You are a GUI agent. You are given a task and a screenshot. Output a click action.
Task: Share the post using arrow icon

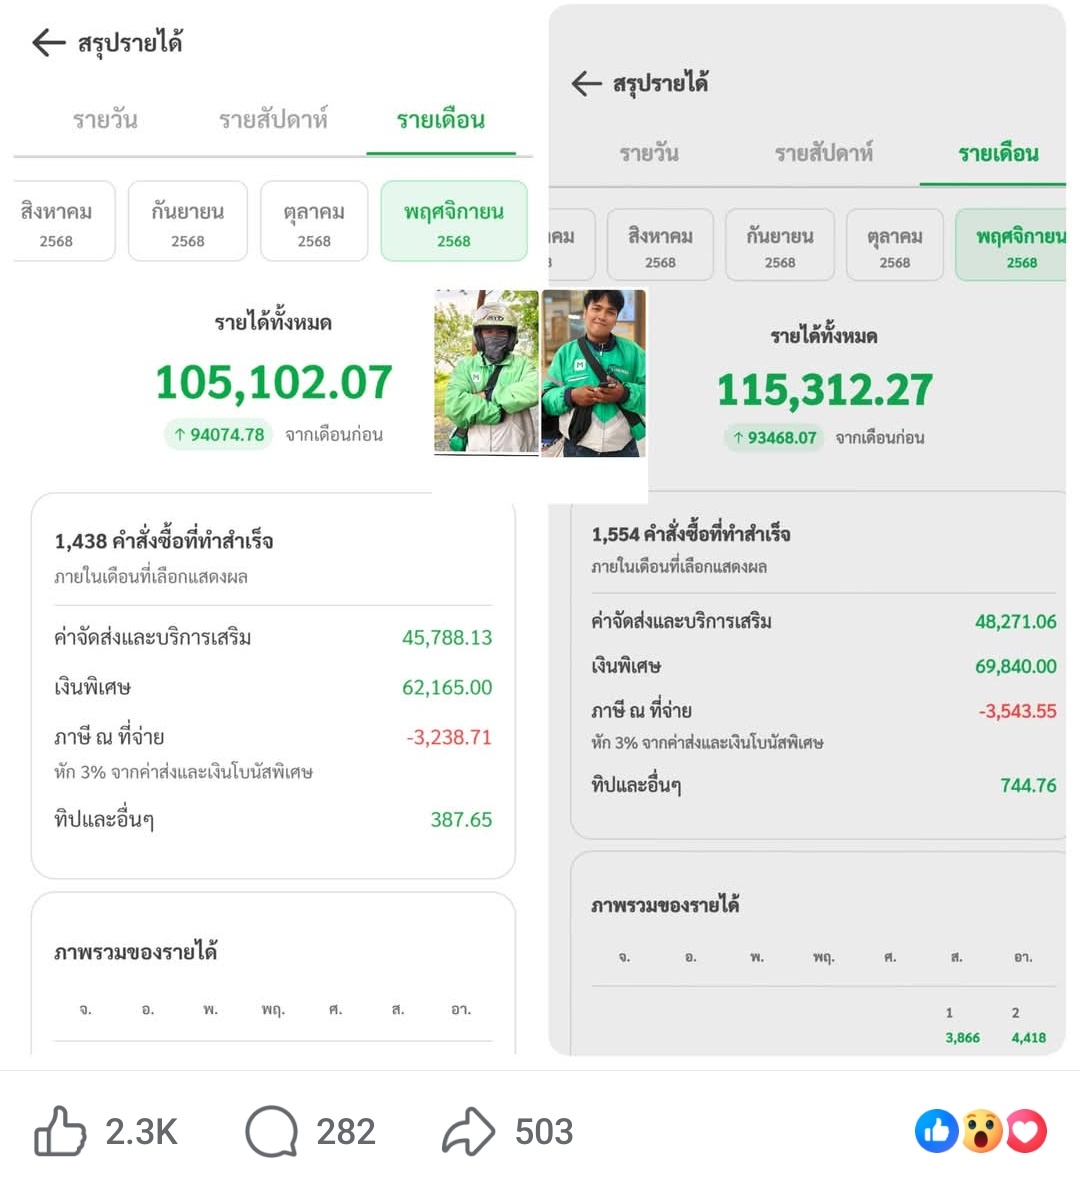click(x=468, y=1131)
